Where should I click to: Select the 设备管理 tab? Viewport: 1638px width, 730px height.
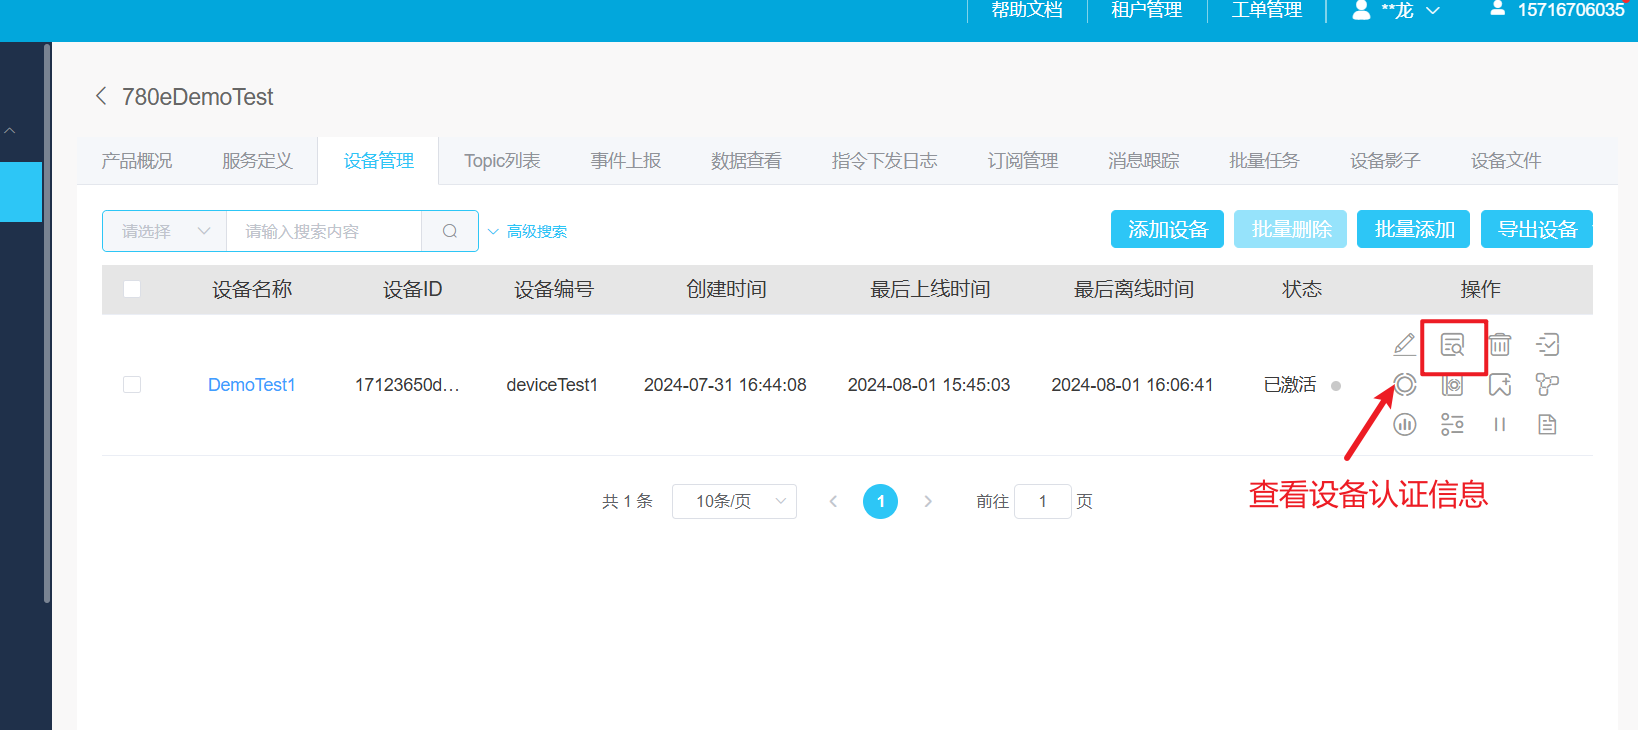coord(378,161)
